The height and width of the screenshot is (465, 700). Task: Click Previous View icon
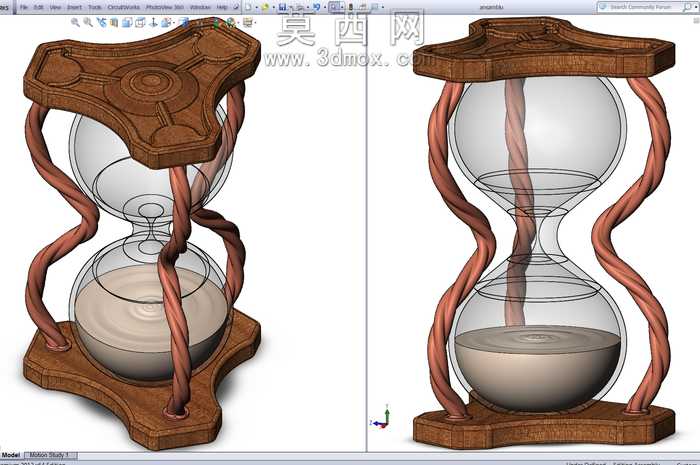point(101,22)
